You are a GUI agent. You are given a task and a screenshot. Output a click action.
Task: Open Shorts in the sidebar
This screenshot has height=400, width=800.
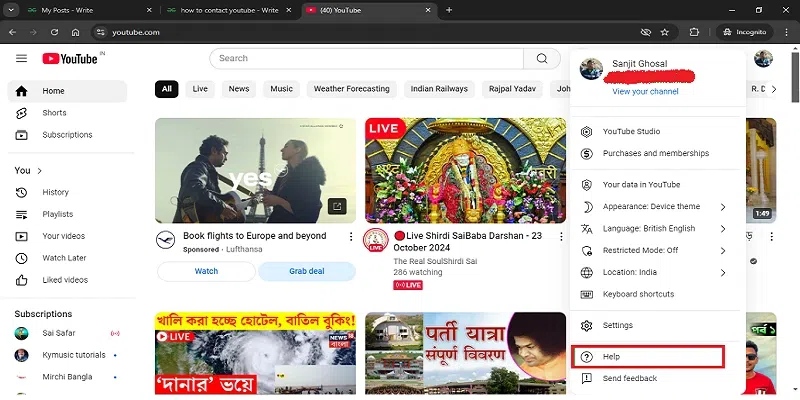pos(67,113)
